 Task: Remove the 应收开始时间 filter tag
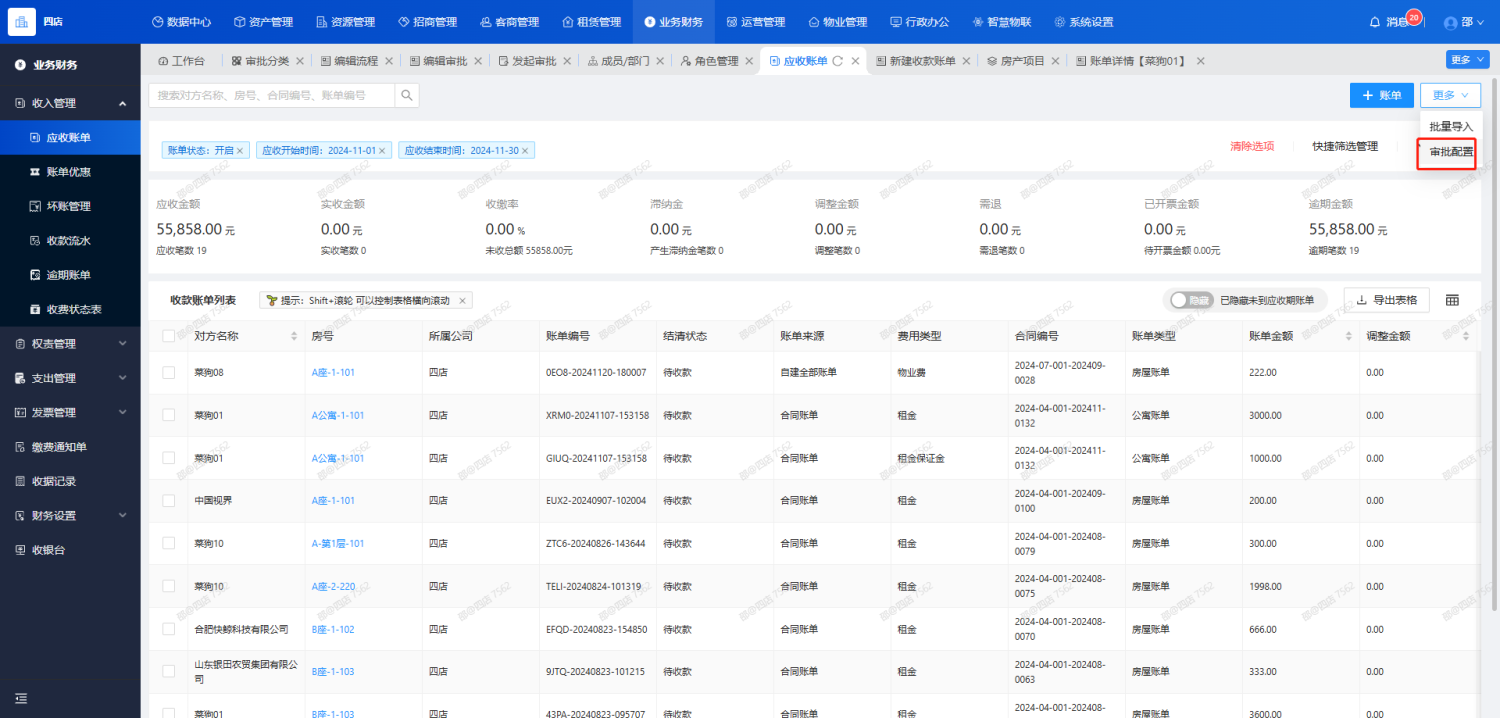[x=382, y=150]
